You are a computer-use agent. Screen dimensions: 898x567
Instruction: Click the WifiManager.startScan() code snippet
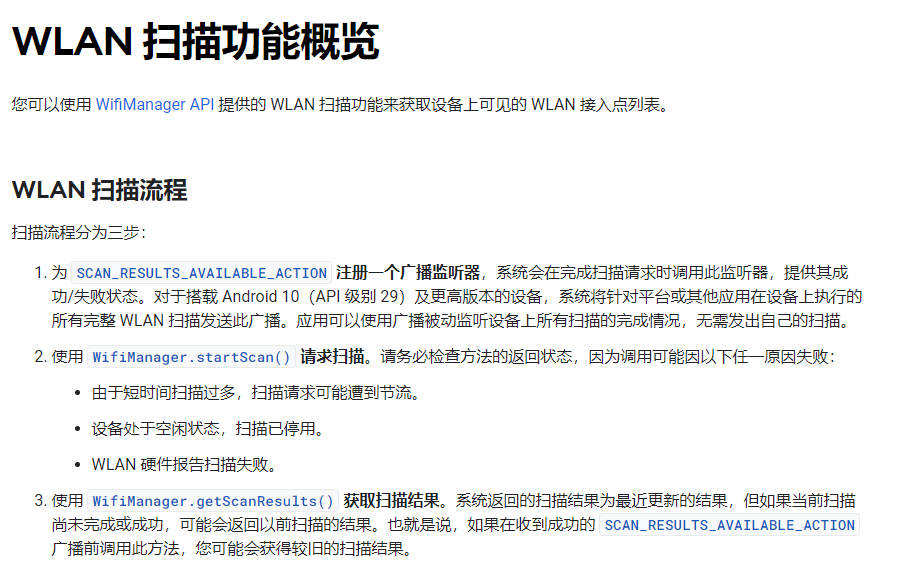pyautogui.click(x=191, y=357)
